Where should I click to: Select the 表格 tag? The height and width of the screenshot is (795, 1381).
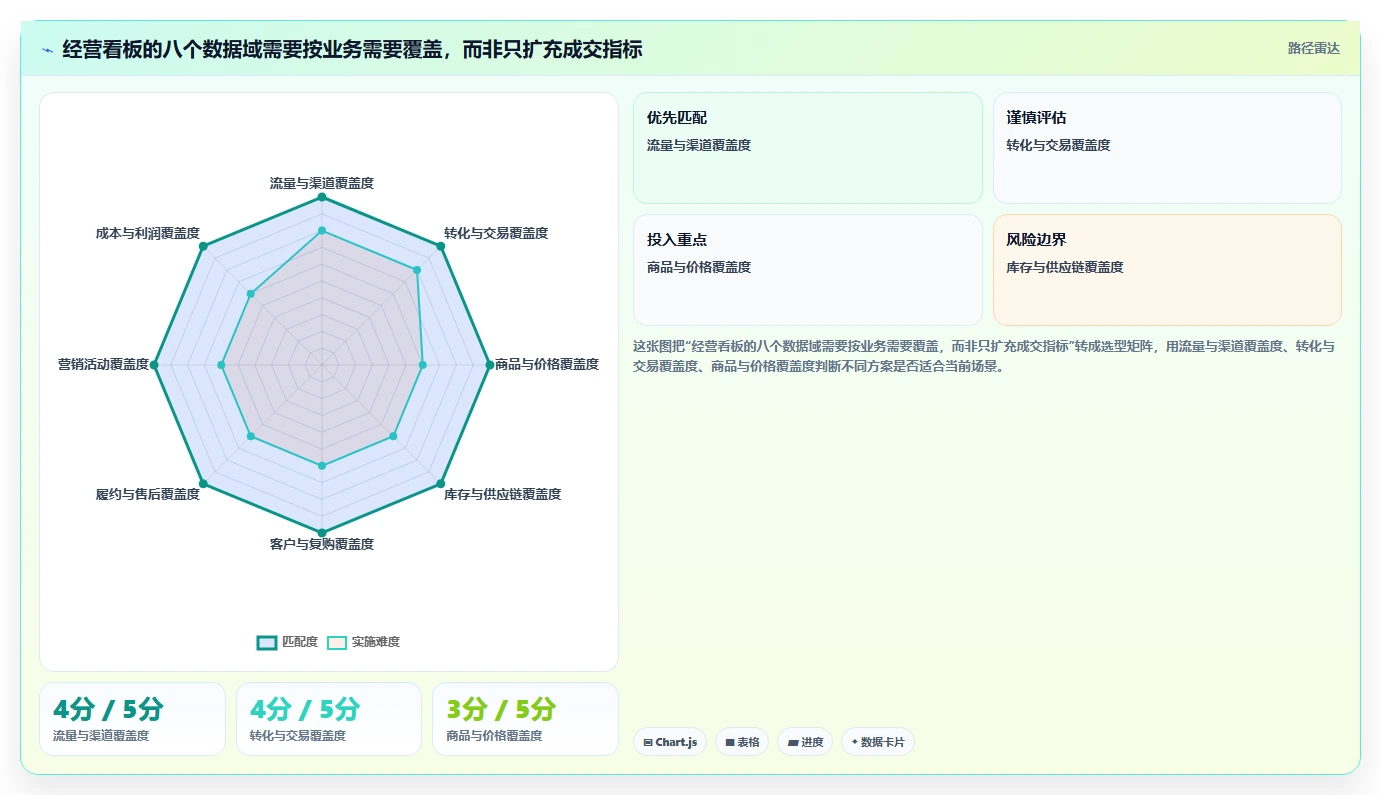(x=742, y=742)
